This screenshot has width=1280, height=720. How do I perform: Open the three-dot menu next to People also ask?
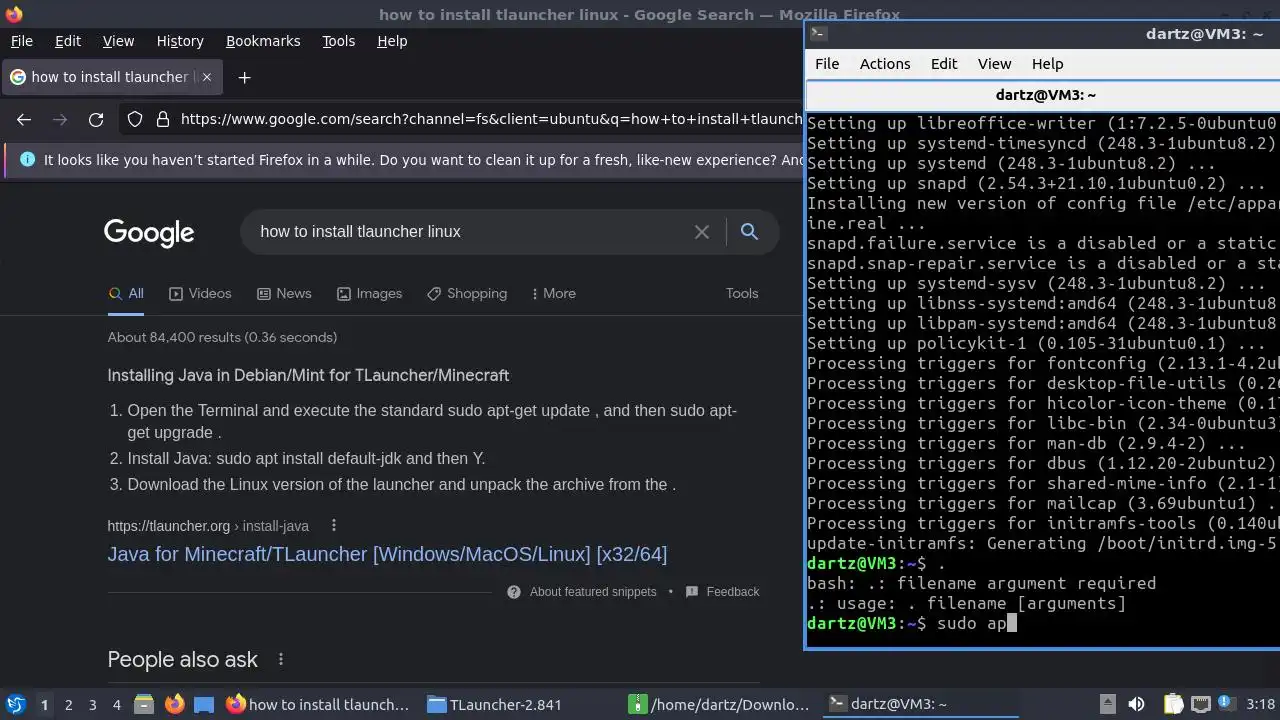[281, 660]
